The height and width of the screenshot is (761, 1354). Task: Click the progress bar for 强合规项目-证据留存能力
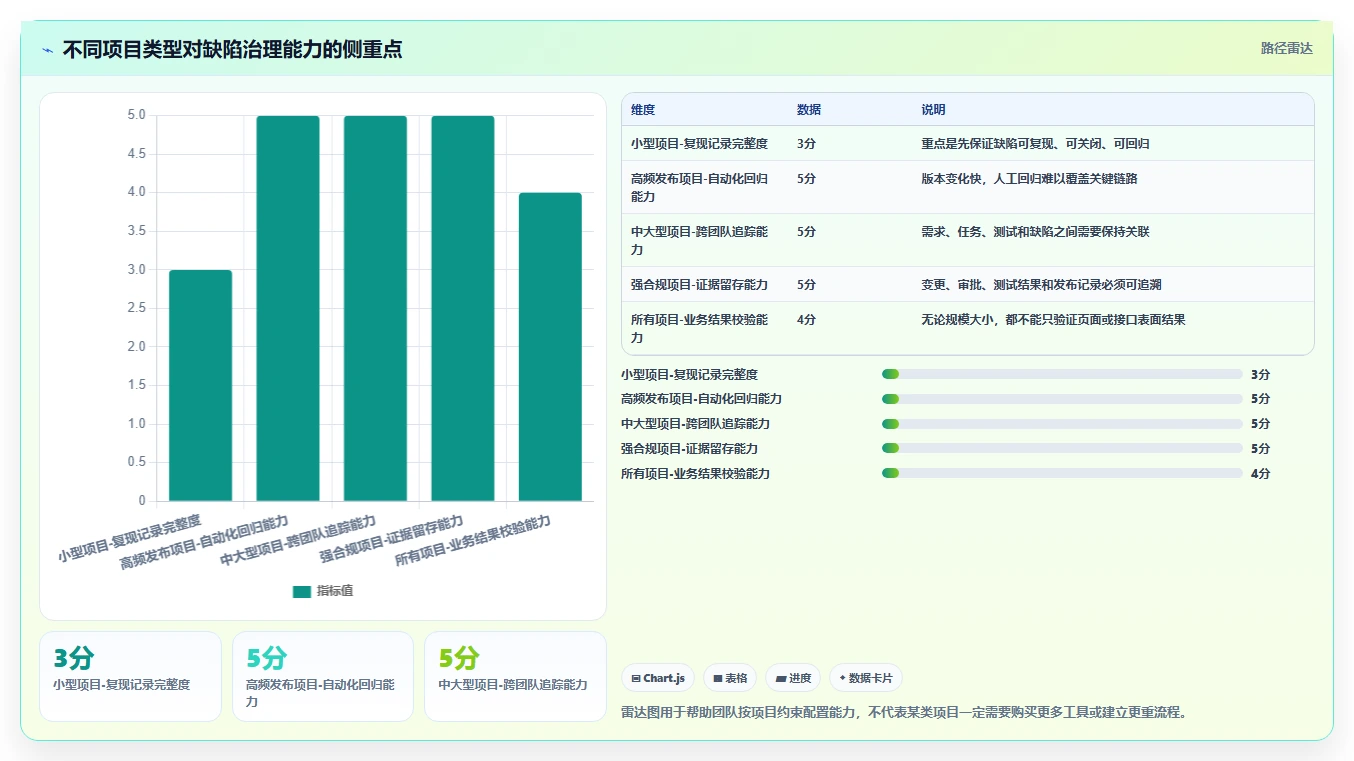coord(1062,449)
